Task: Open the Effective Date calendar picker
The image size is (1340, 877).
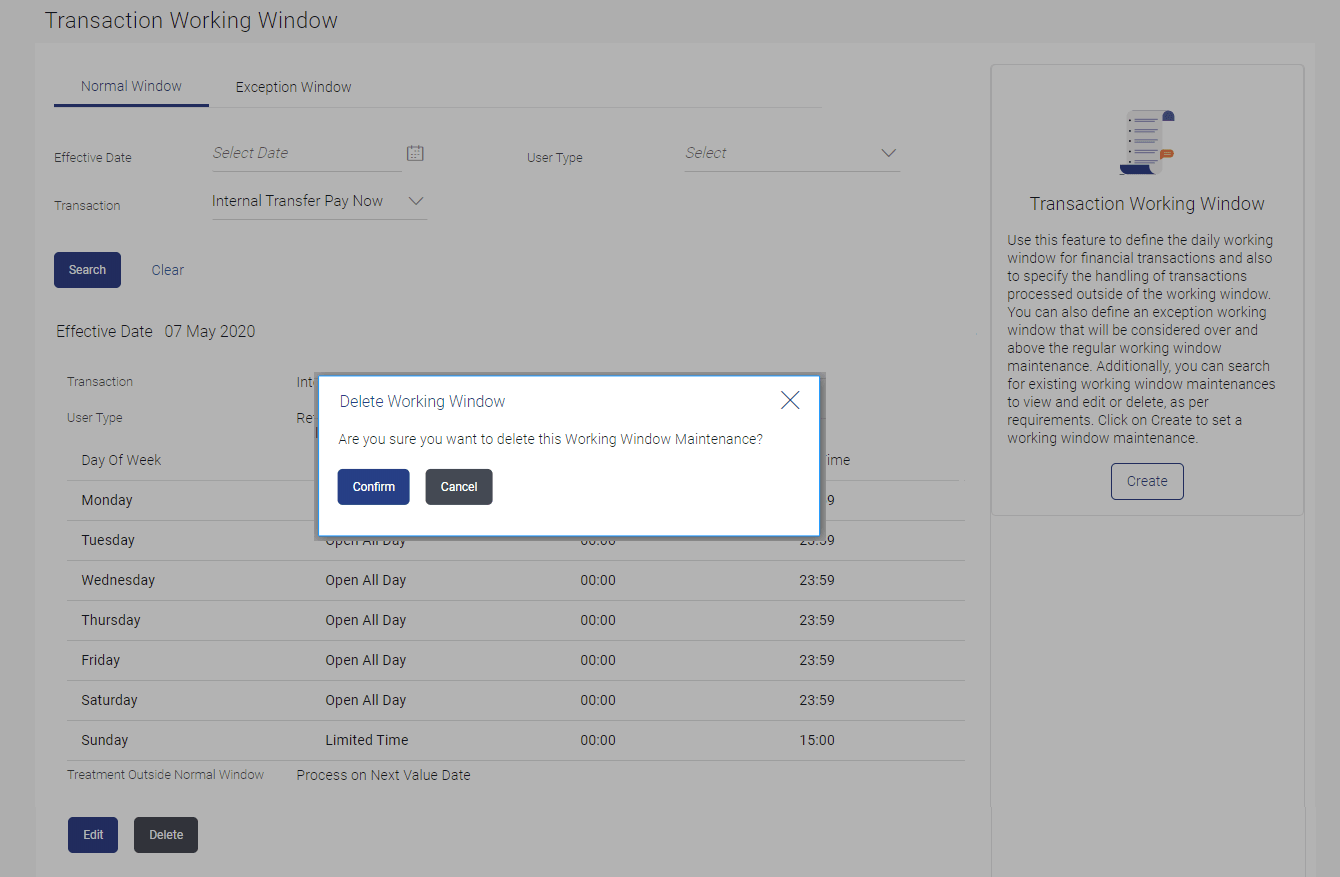Action: click(415, 153)
